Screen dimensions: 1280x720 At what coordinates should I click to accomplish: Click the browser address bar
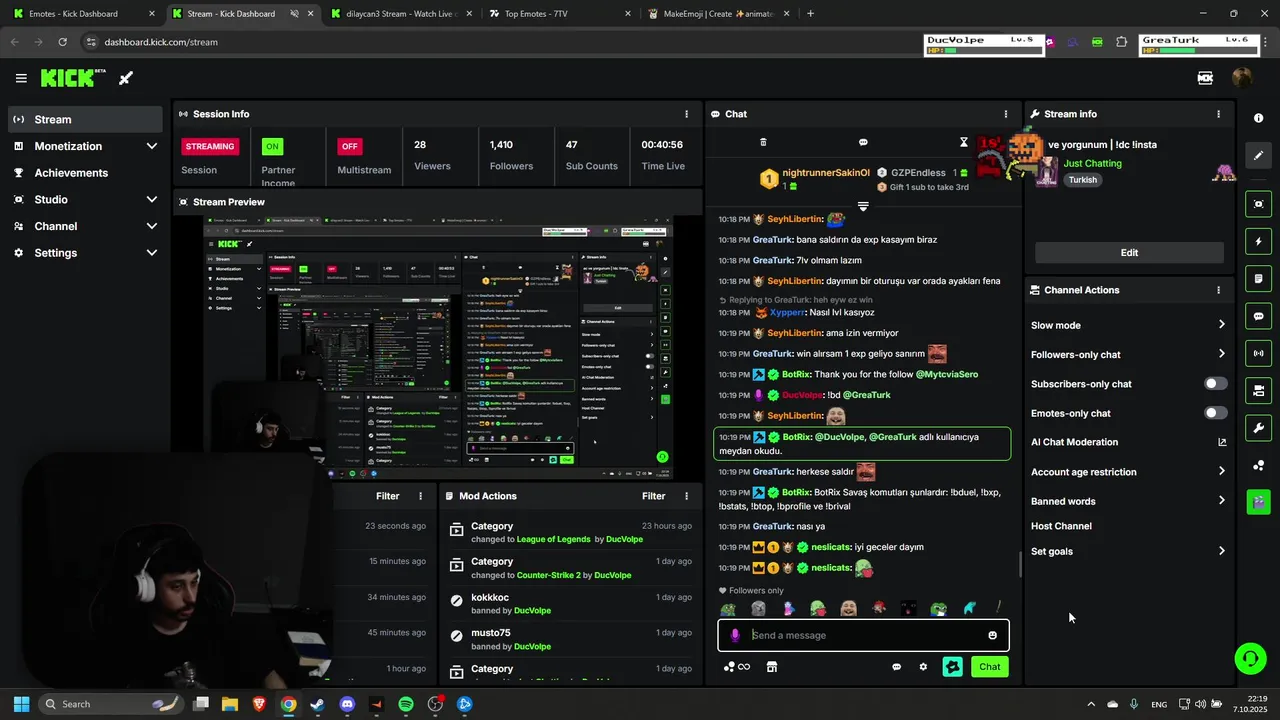point(500,42)
